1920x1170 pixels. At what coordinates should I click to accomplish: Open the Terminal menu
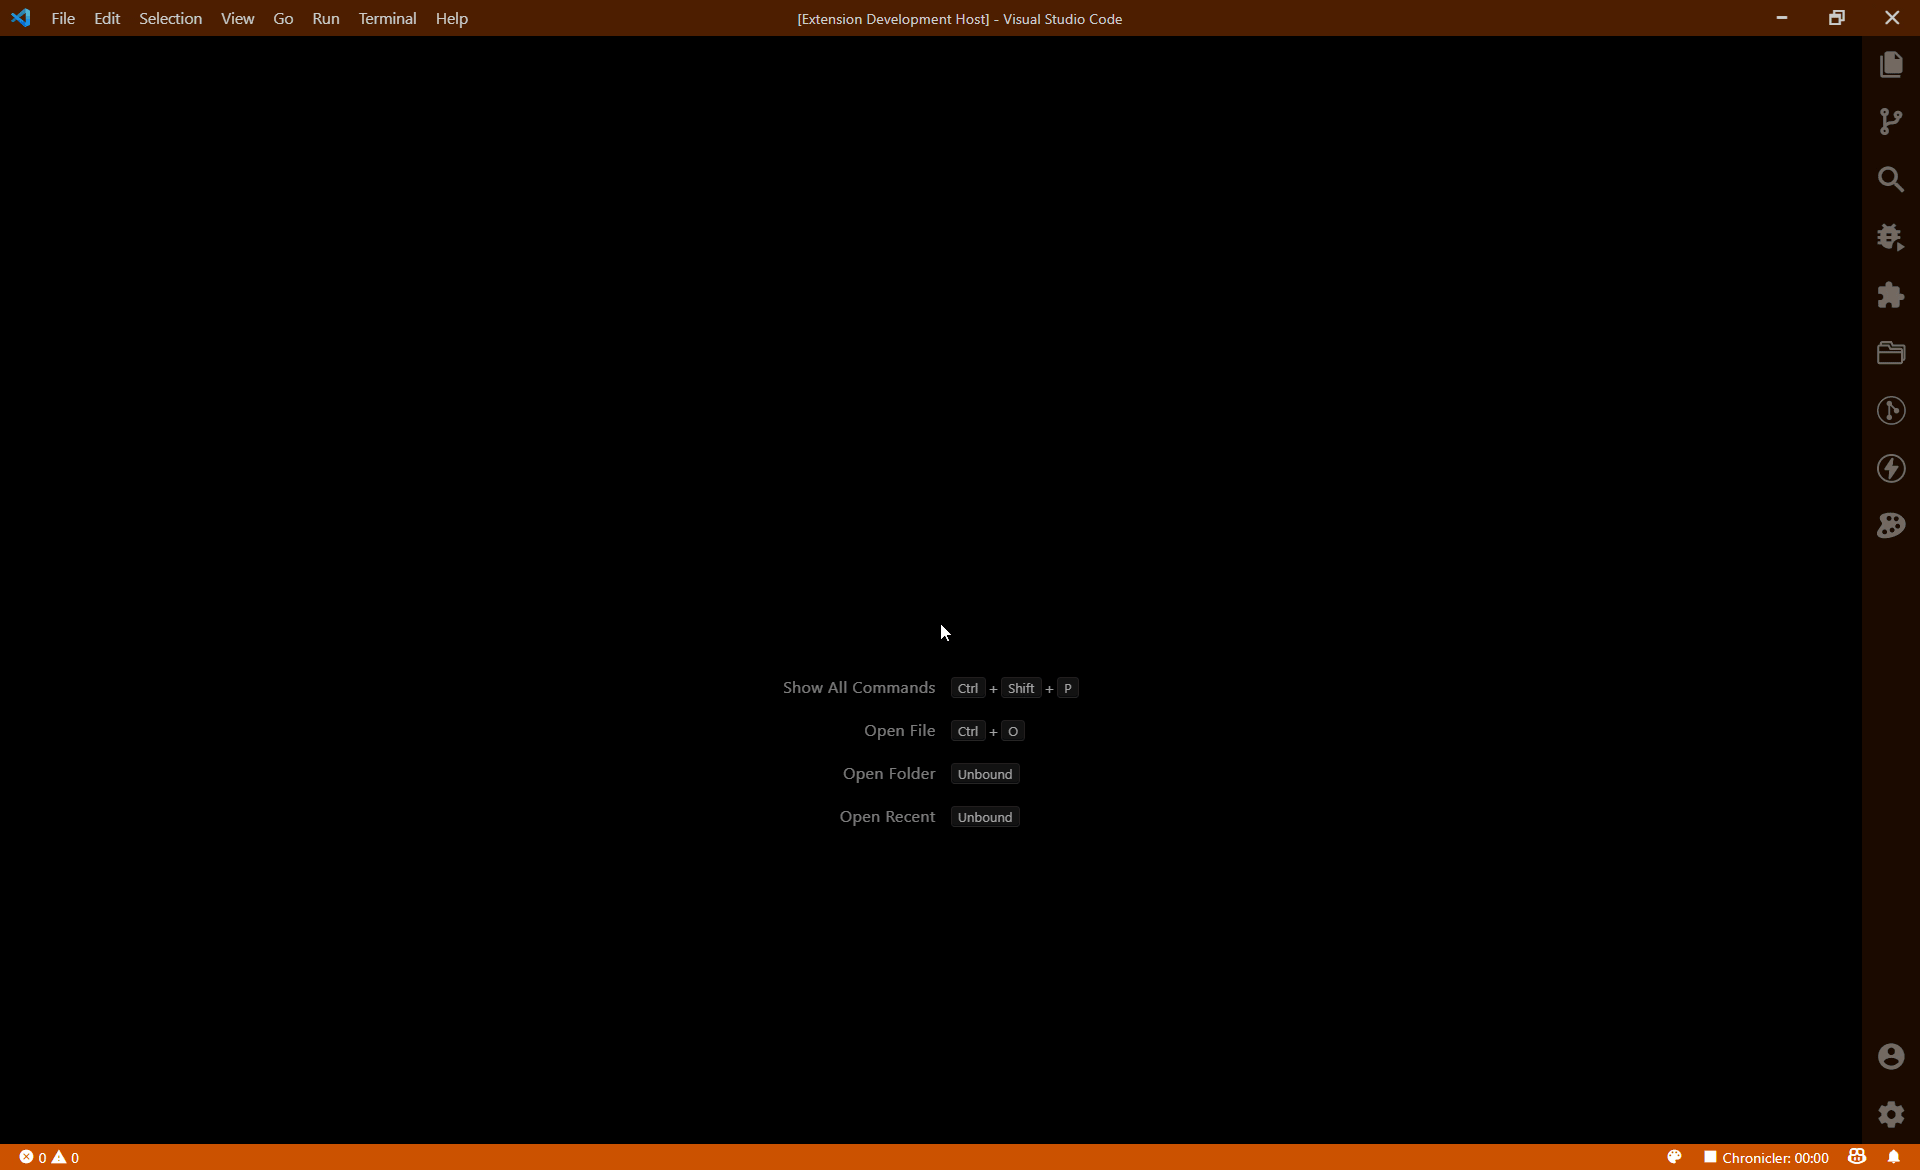[x=387, y=18]
